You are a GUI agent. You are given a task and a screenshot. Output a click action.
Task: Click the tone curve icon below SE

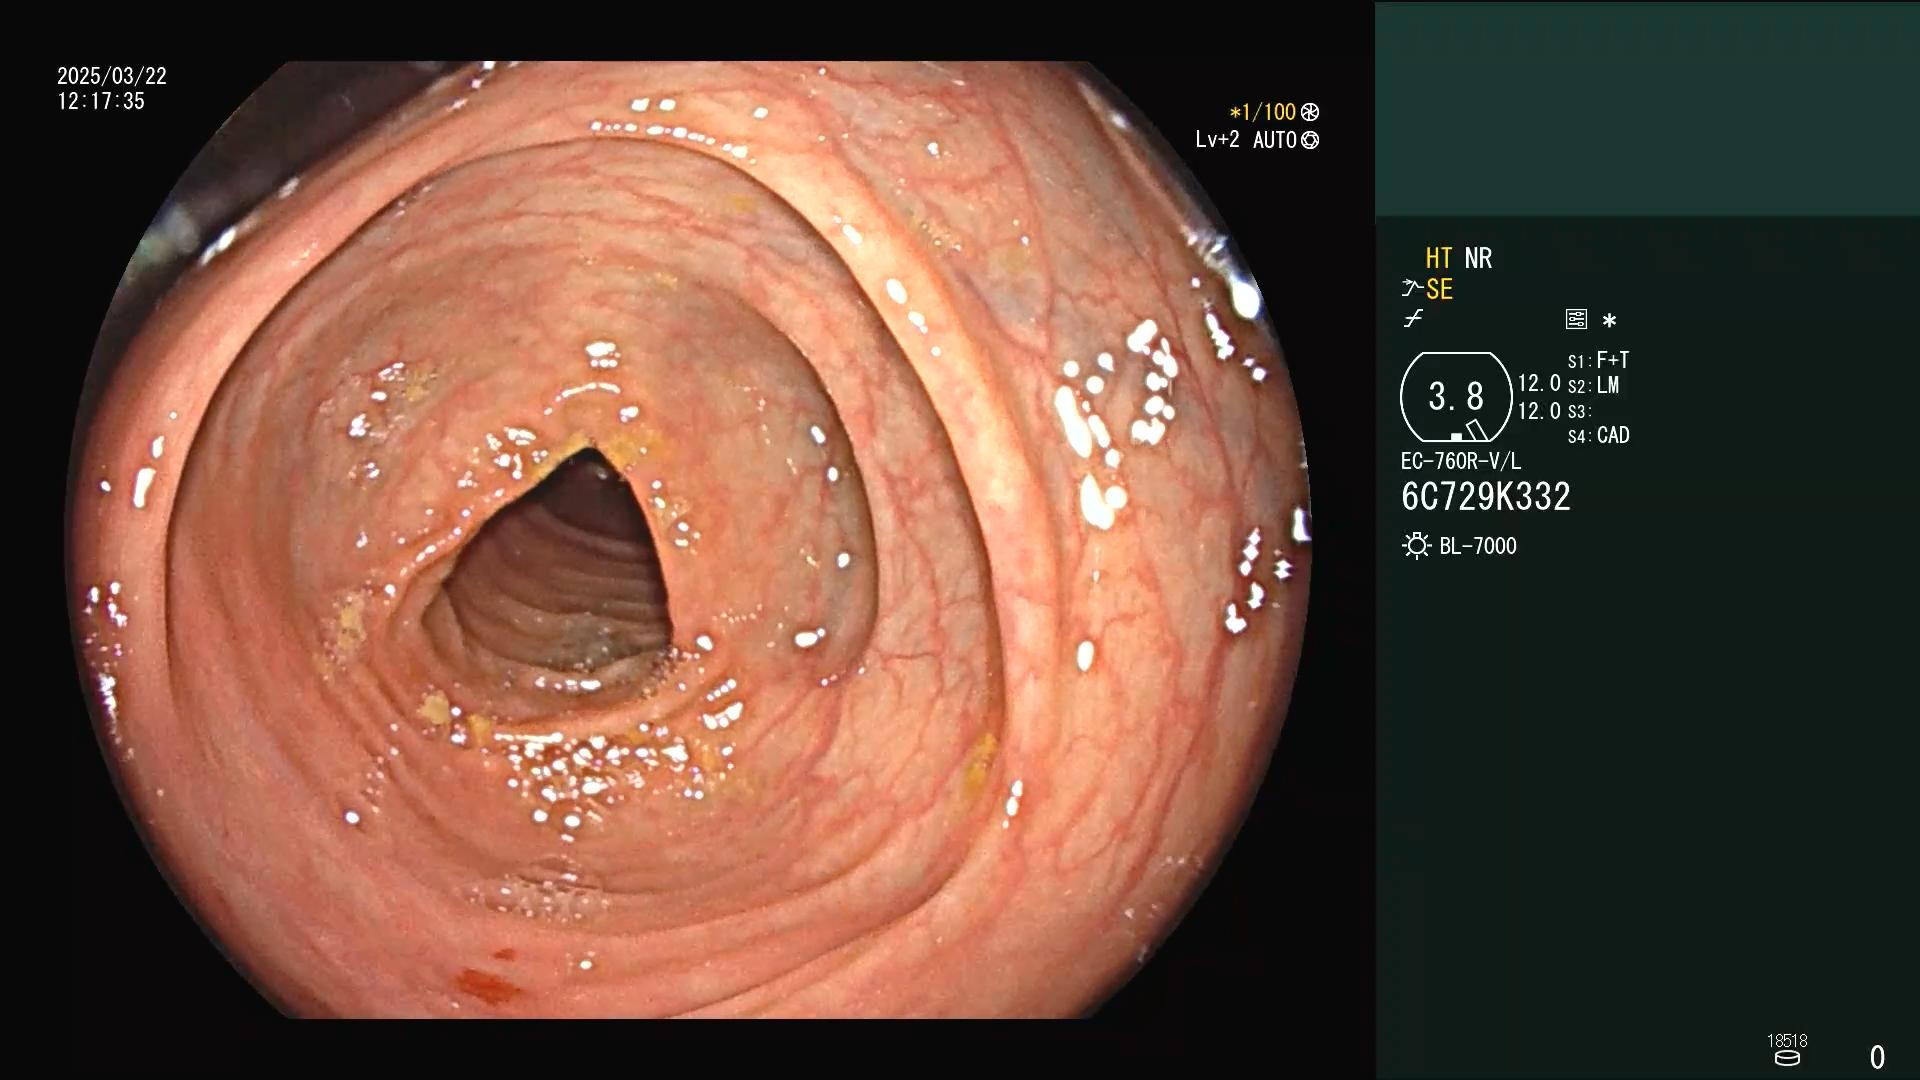click(1413, 319)
